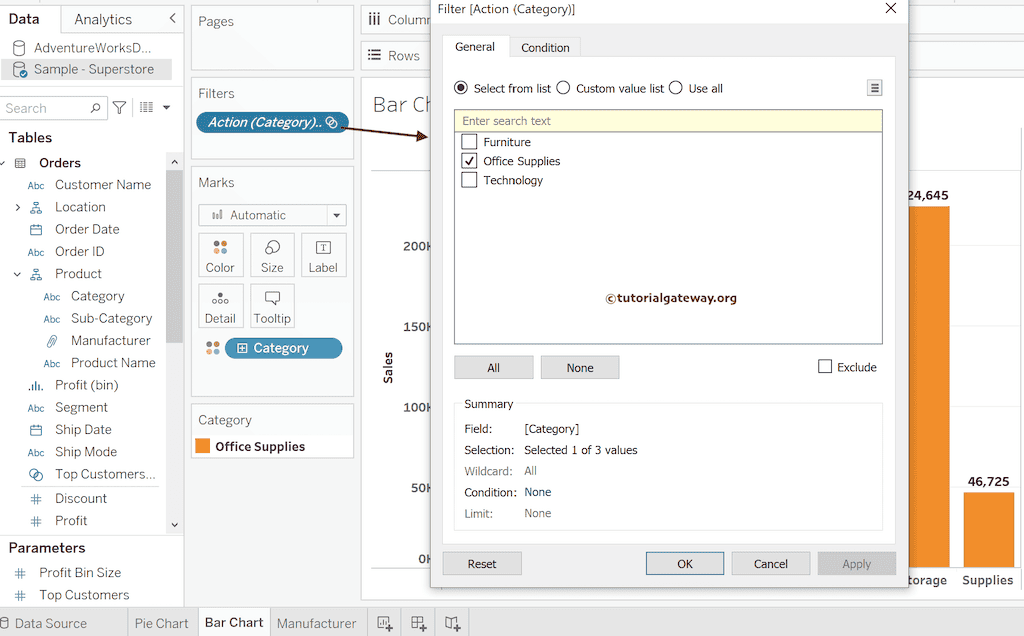The width and height of the screenshot is (1024, 636).
Task: Expand the Location hierarchy
Action: (x=18, y=208)
